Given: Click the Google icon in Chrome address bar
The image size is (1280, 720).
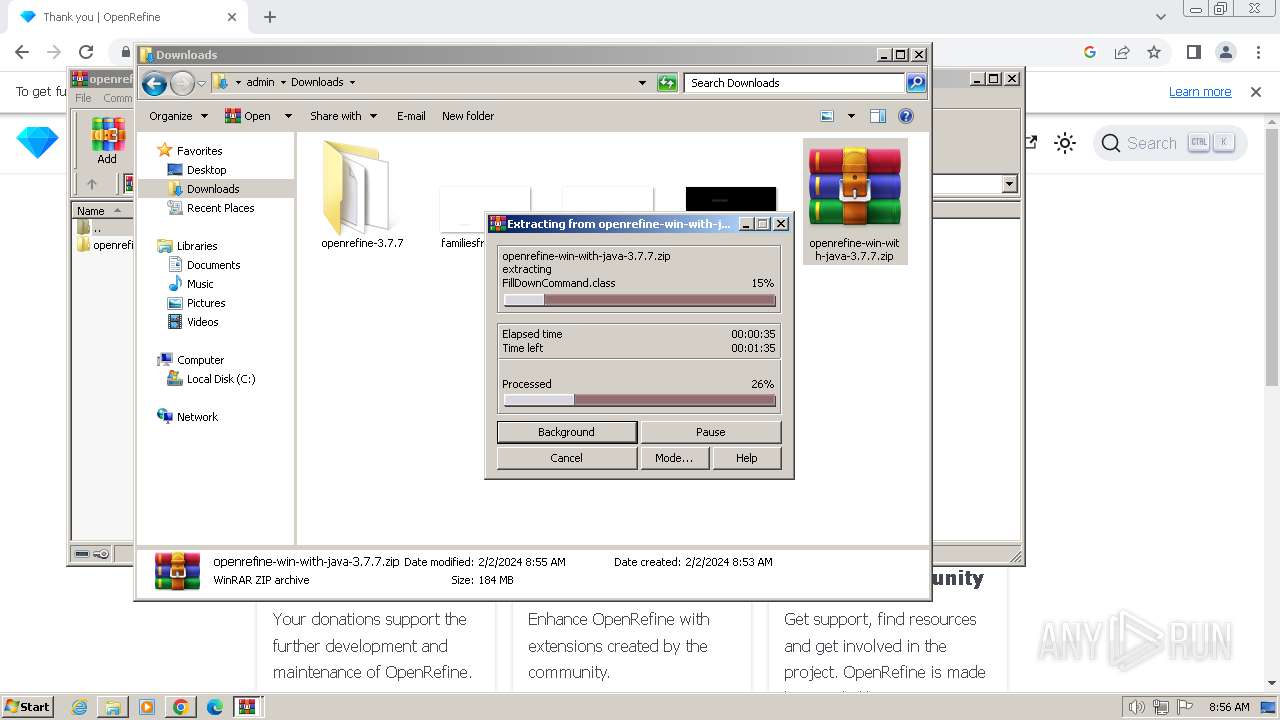Looking at the screenshot, I should [x=1090, y=52].
